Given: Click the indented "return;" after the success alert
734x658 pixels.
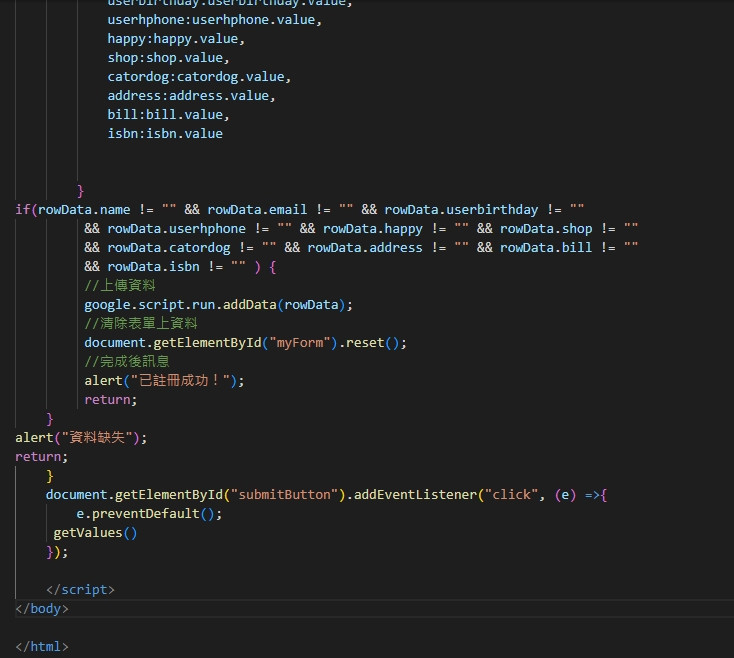Looking at the screenshot, I should (x=110, y=400).
